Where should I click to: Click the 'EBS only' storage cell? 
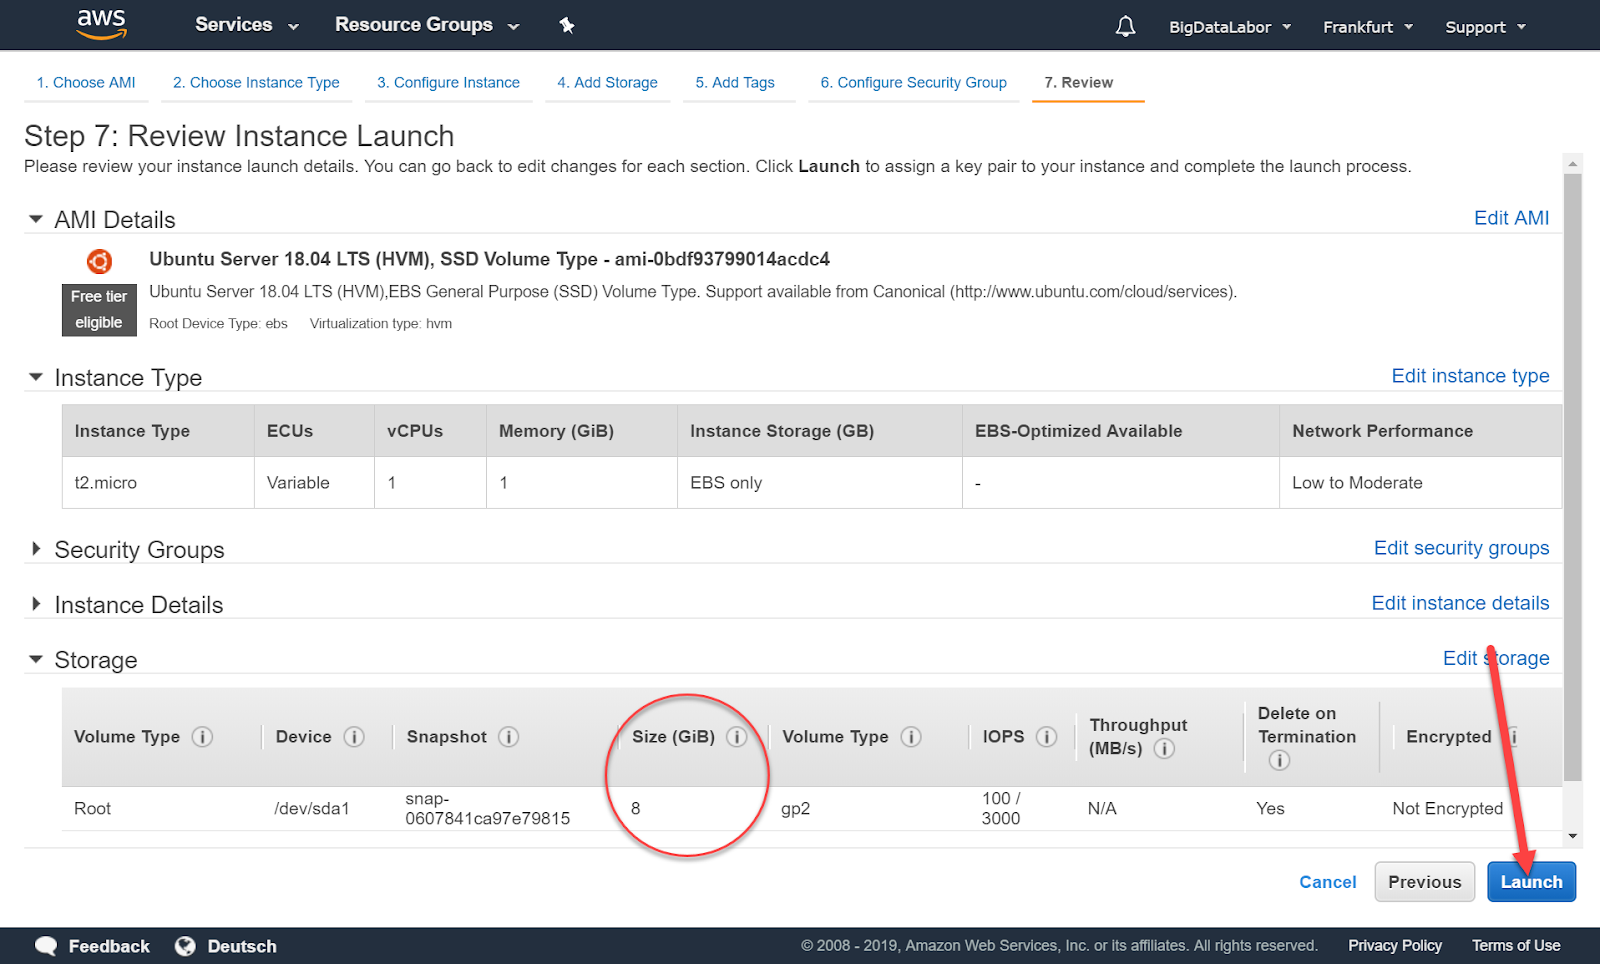pyautogui.click(x=819, y=483)
